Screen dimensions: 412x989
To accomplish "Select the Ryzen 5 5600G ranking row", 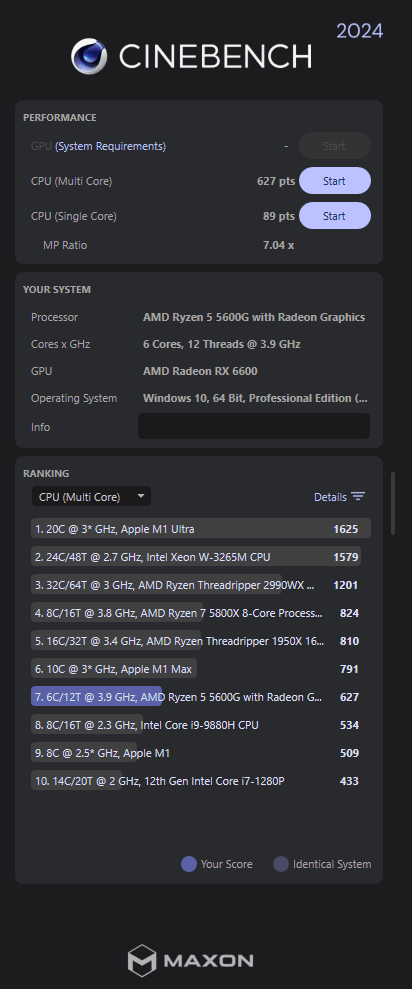I will click(x=201, y=697).
